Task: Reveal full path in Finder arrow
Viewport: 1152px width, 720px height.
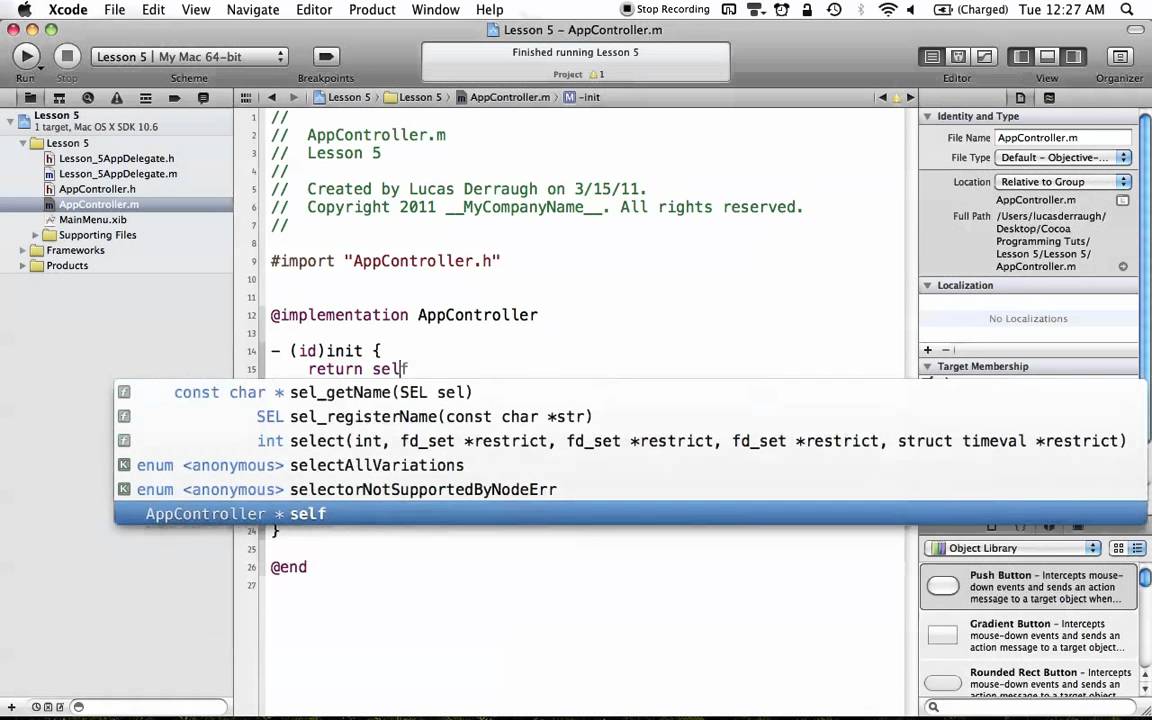Action: [1123, 267]
